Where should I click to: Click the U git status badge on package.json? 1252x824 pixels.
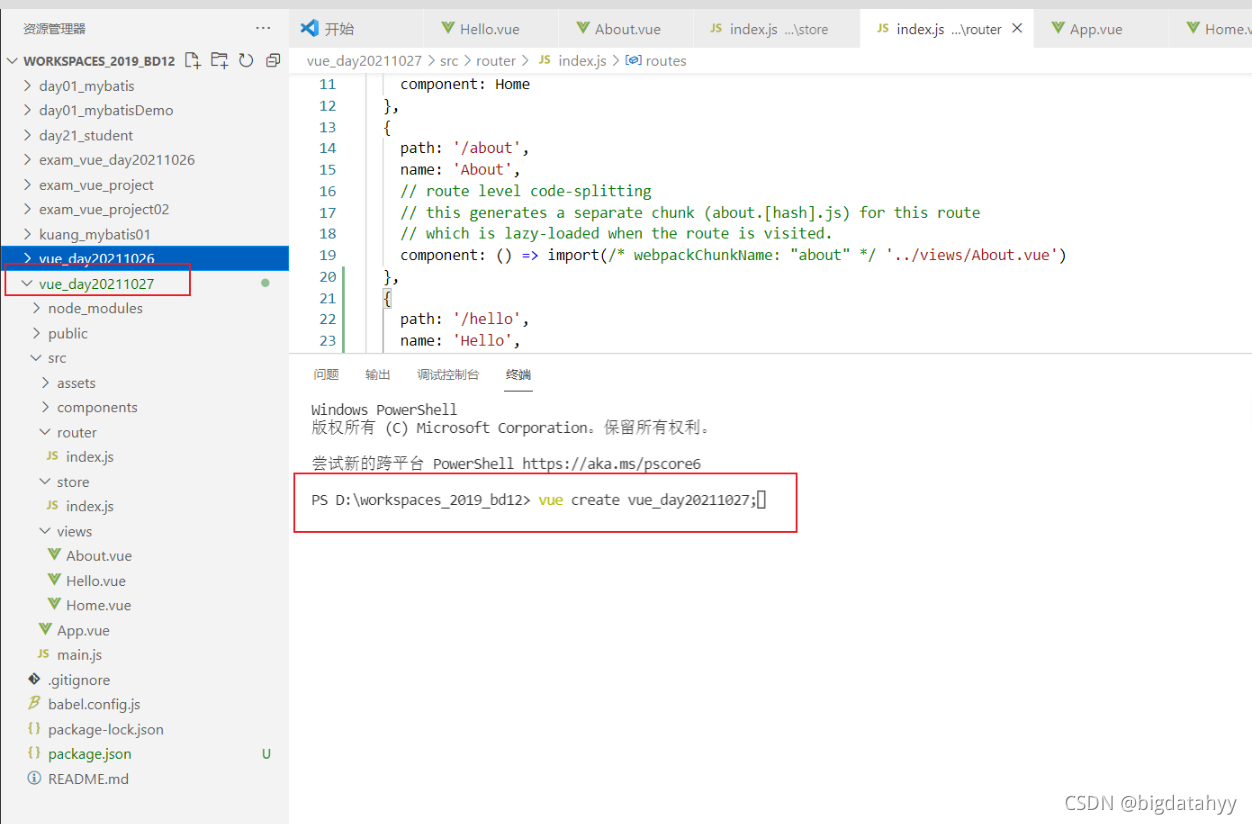(x=266, y=754)
